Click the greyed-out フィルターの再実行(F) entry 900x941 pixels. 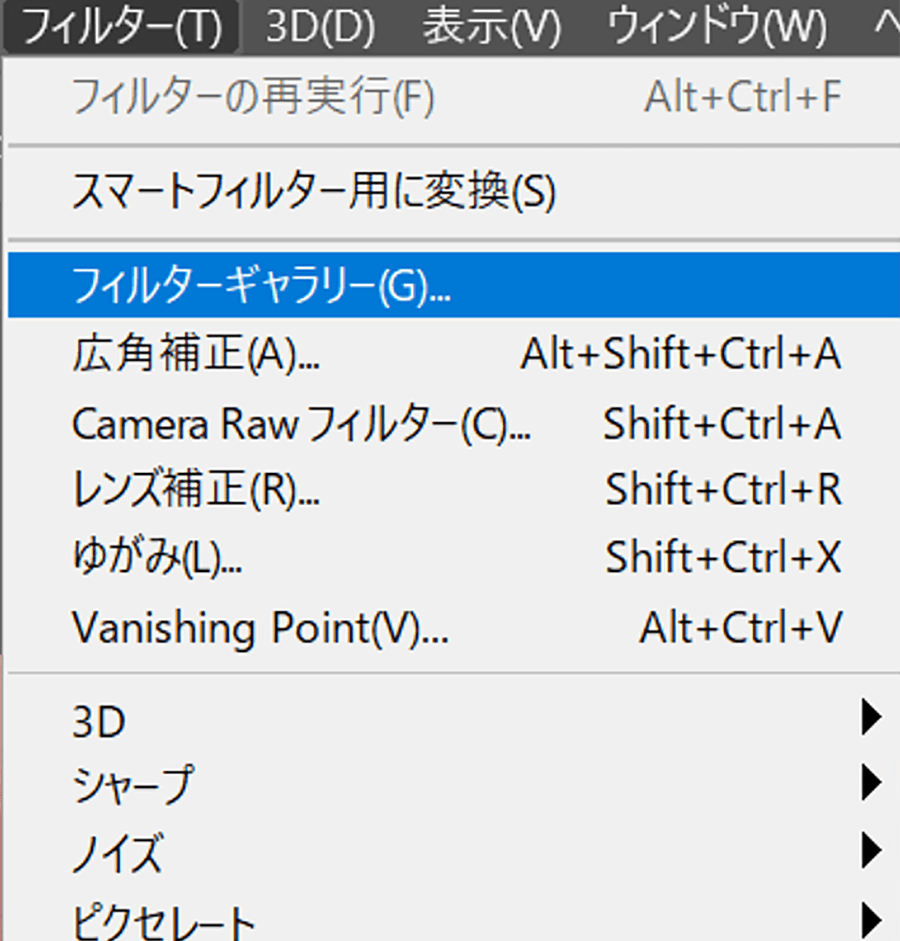coord(253,97)
